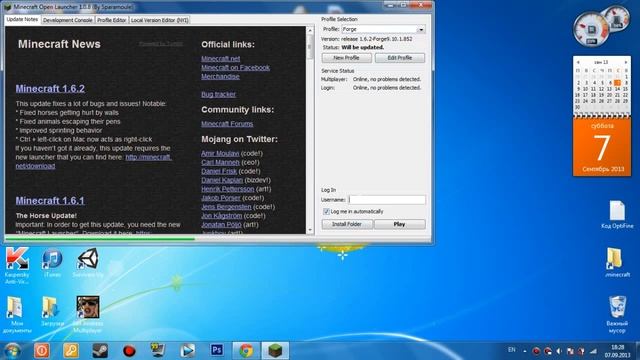
Task: Click the Minecraft grass block taskbar icon
Action: pyautogui.click(x=275, y=351)
